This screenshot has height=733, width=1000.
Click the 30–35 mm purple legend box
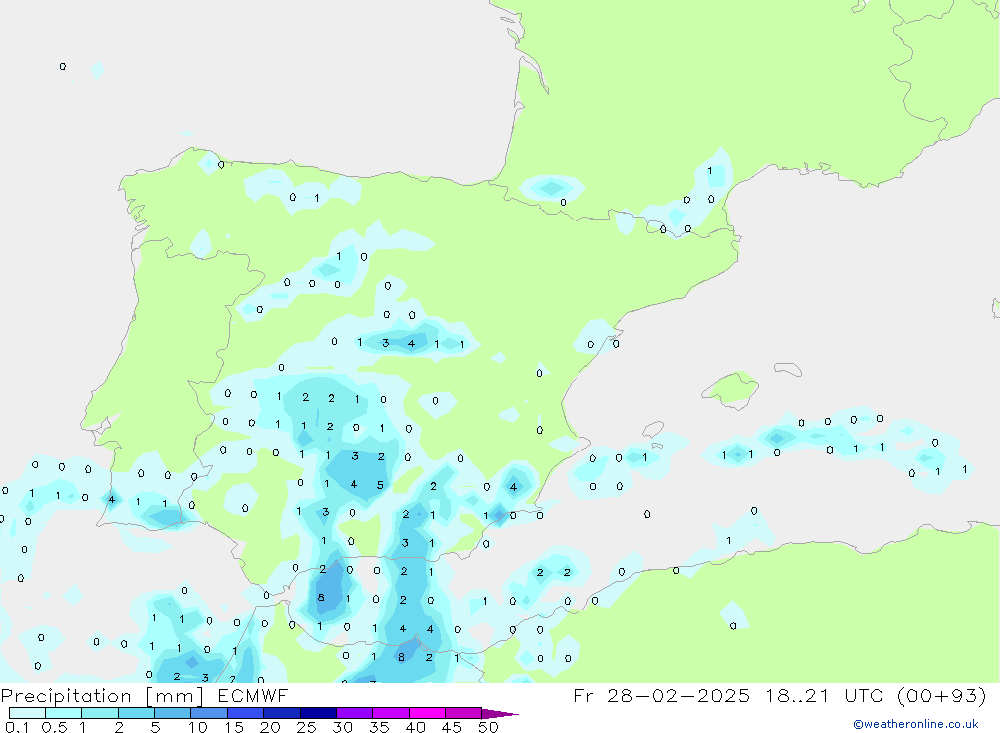[355, 713]
